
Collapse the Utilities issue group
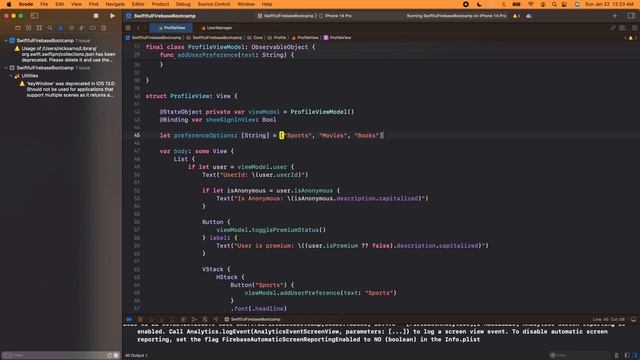coord(11,76)
